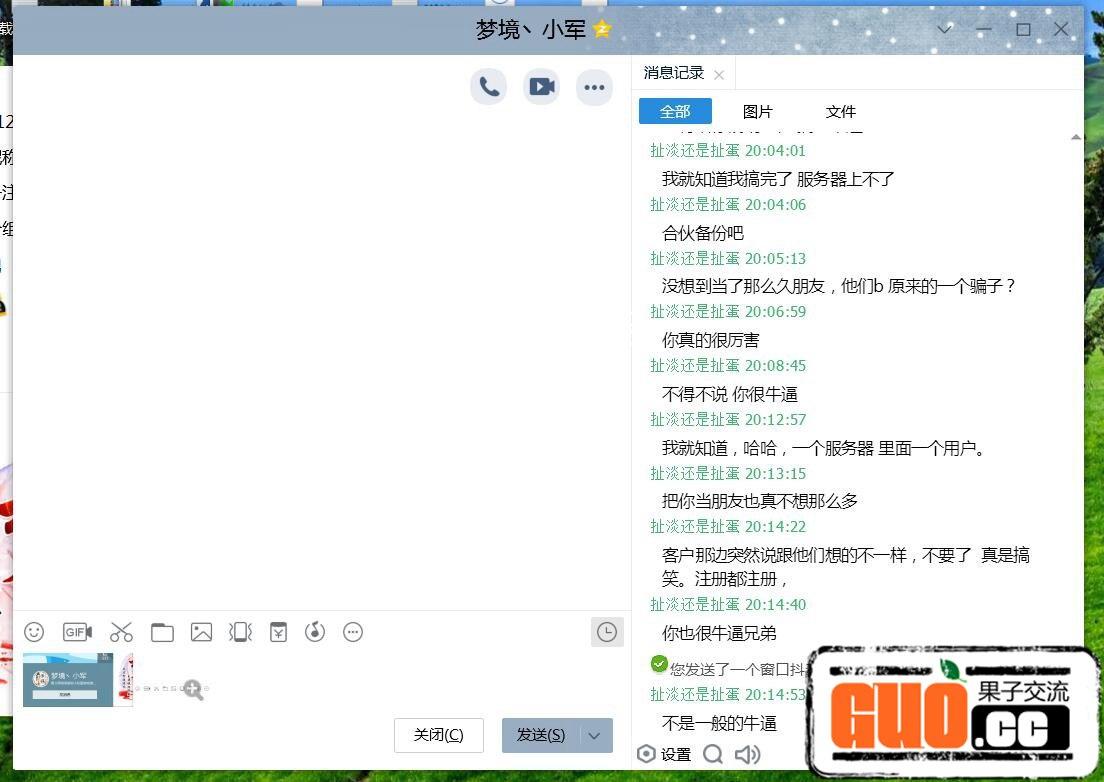This screenshot has width=1104, height=782.
Task: Switch to the 图片 tab in message history
Action: [757, 111]
